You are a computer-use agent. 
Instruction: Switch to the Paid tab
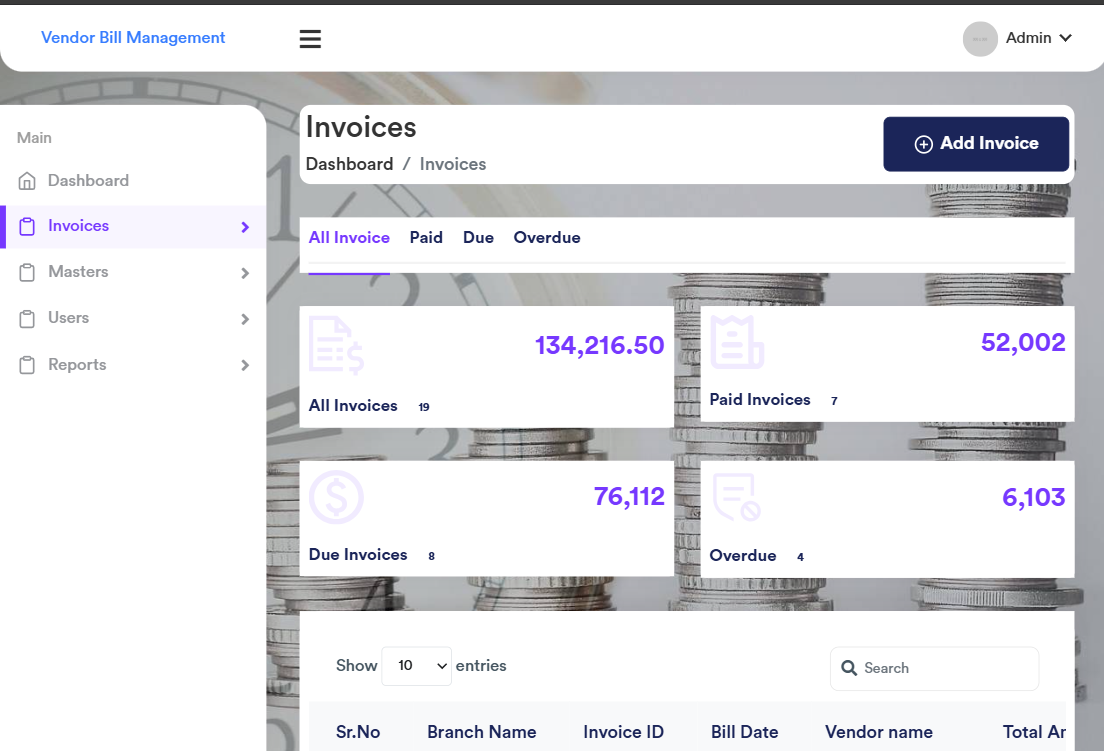point(426,238)
